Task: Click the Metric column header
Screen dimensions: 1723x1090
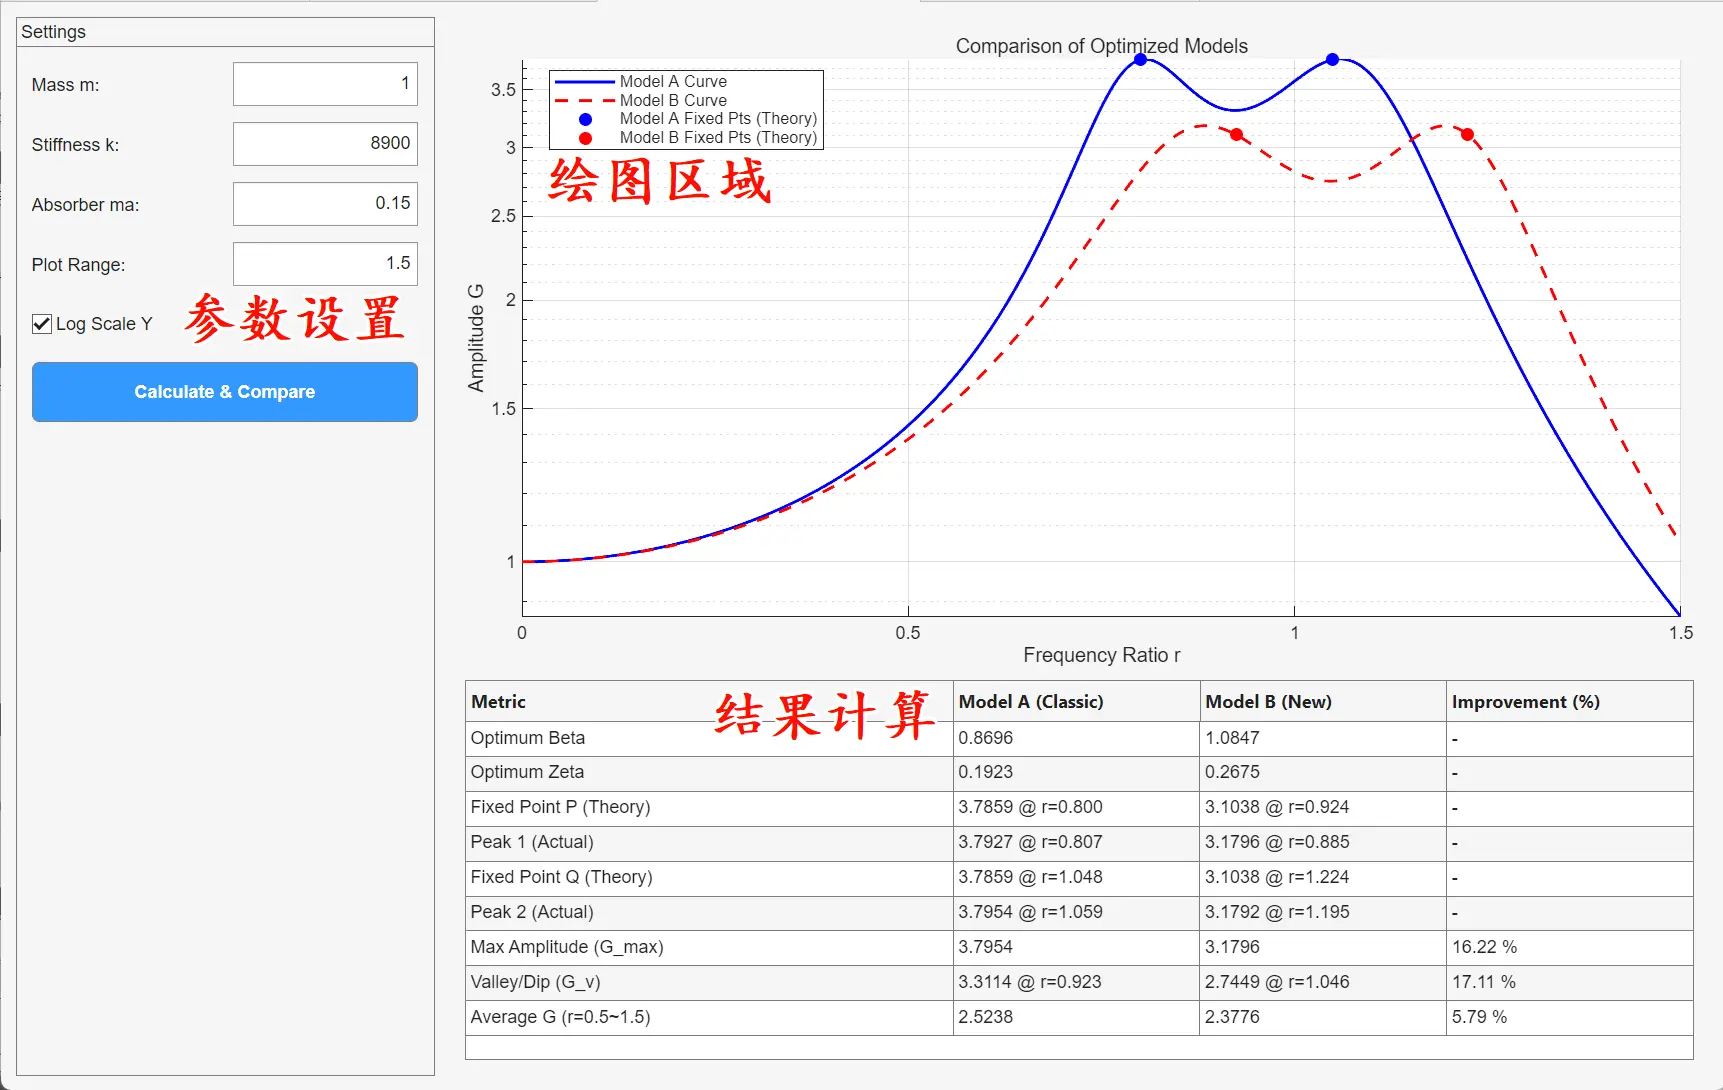Action: point(499,702)
